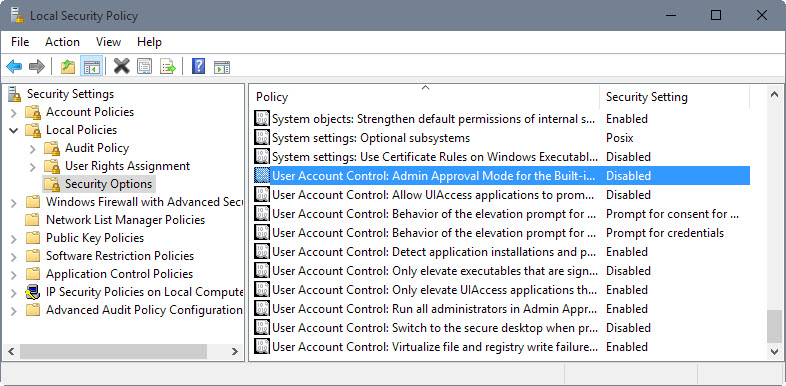Expand the Audit Policy node
Image resolution: width=786 pixels, height=386 pixels.
33,148
